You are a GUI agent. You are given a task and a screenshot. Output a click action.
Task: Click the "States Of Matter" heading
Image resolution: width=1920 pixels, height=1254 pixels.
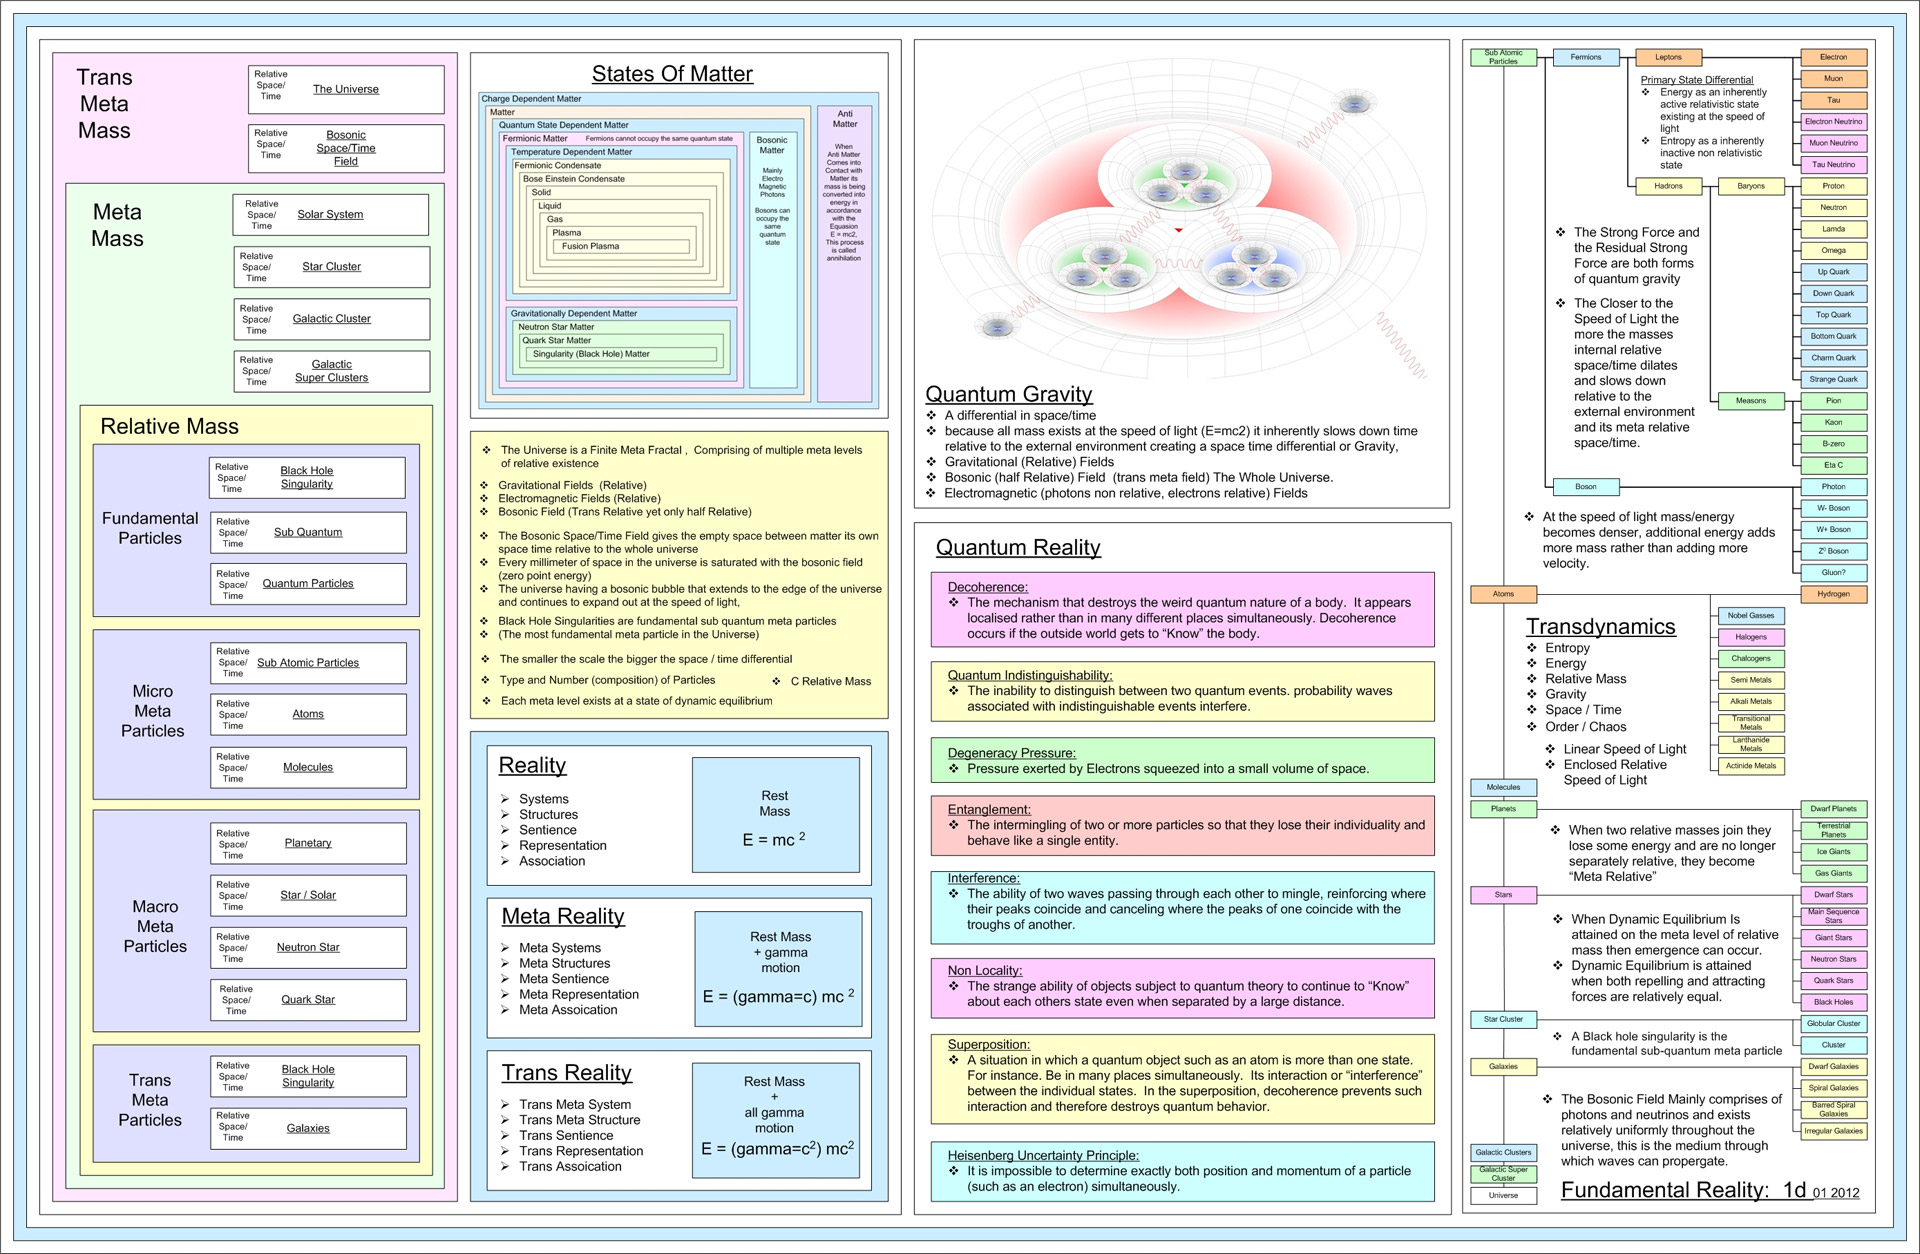(x=672, y=74)
